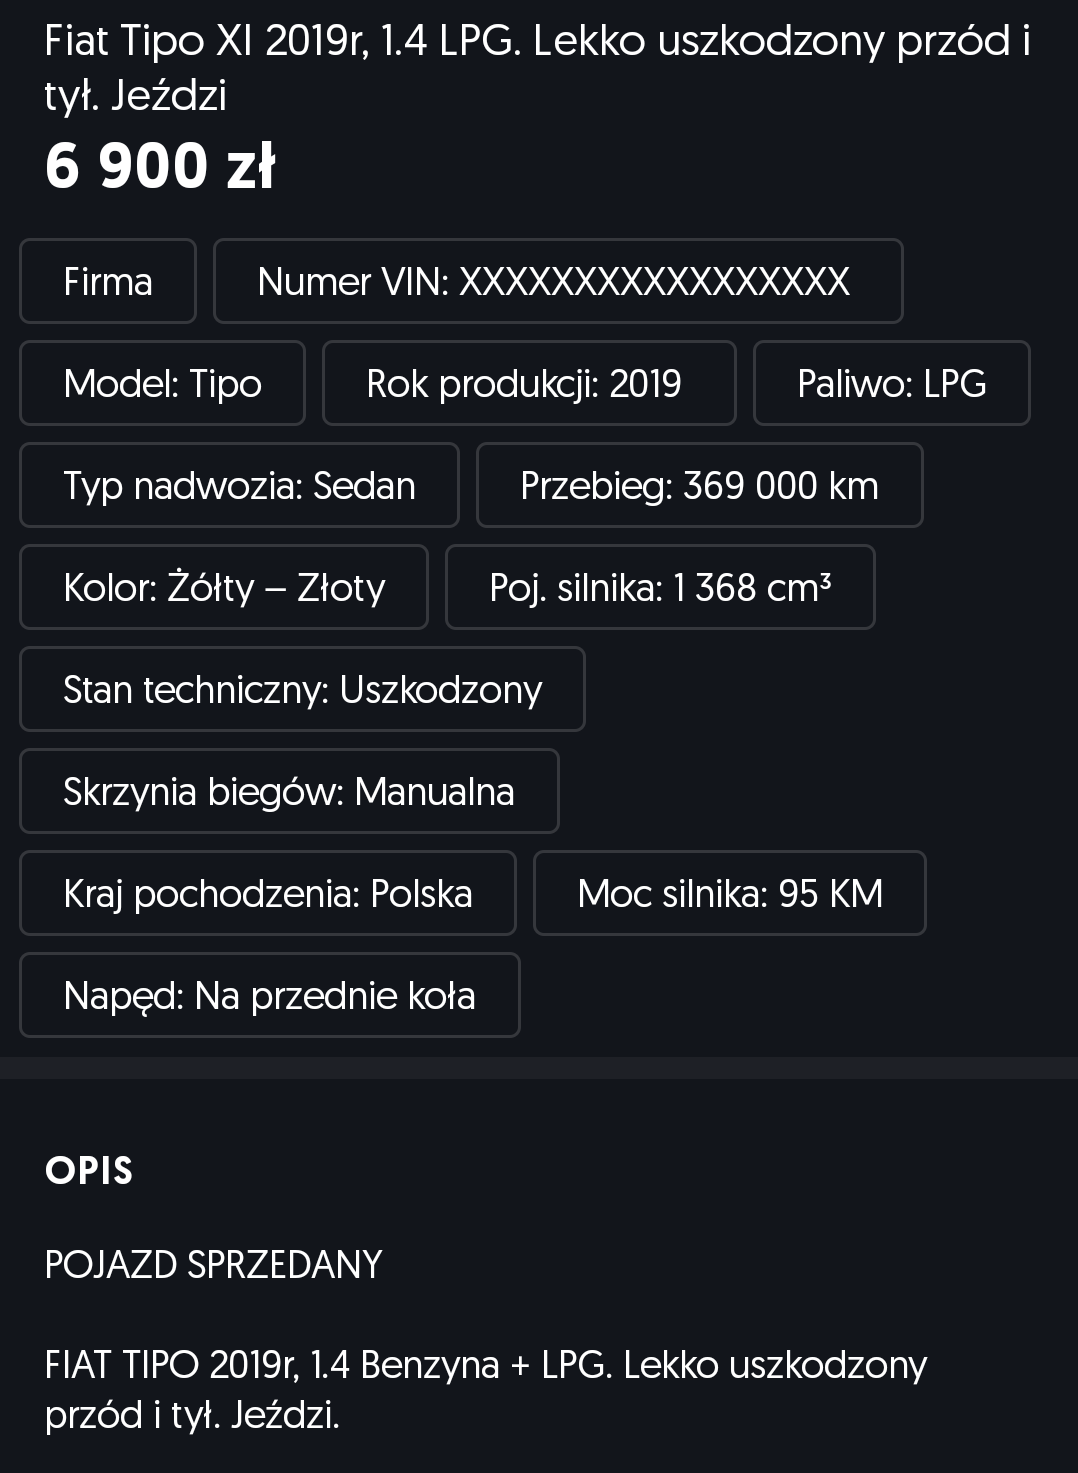Select the Kolor: Żółty – Złoty tag
1078x1473 pixels.
224,587
